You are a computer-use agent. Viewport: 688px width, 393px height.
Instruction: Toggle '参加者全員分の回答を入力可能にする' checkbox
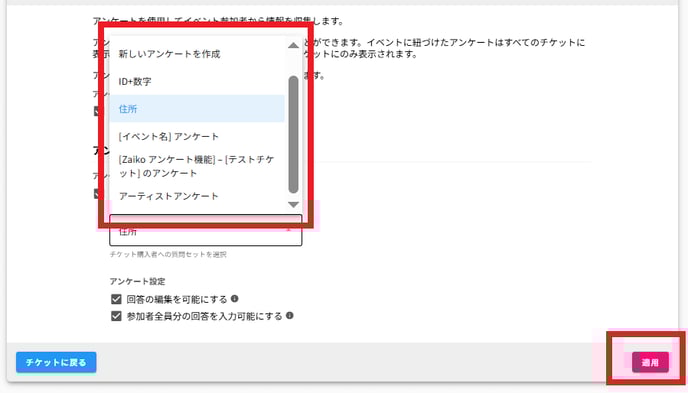click(x=116, y=316)
